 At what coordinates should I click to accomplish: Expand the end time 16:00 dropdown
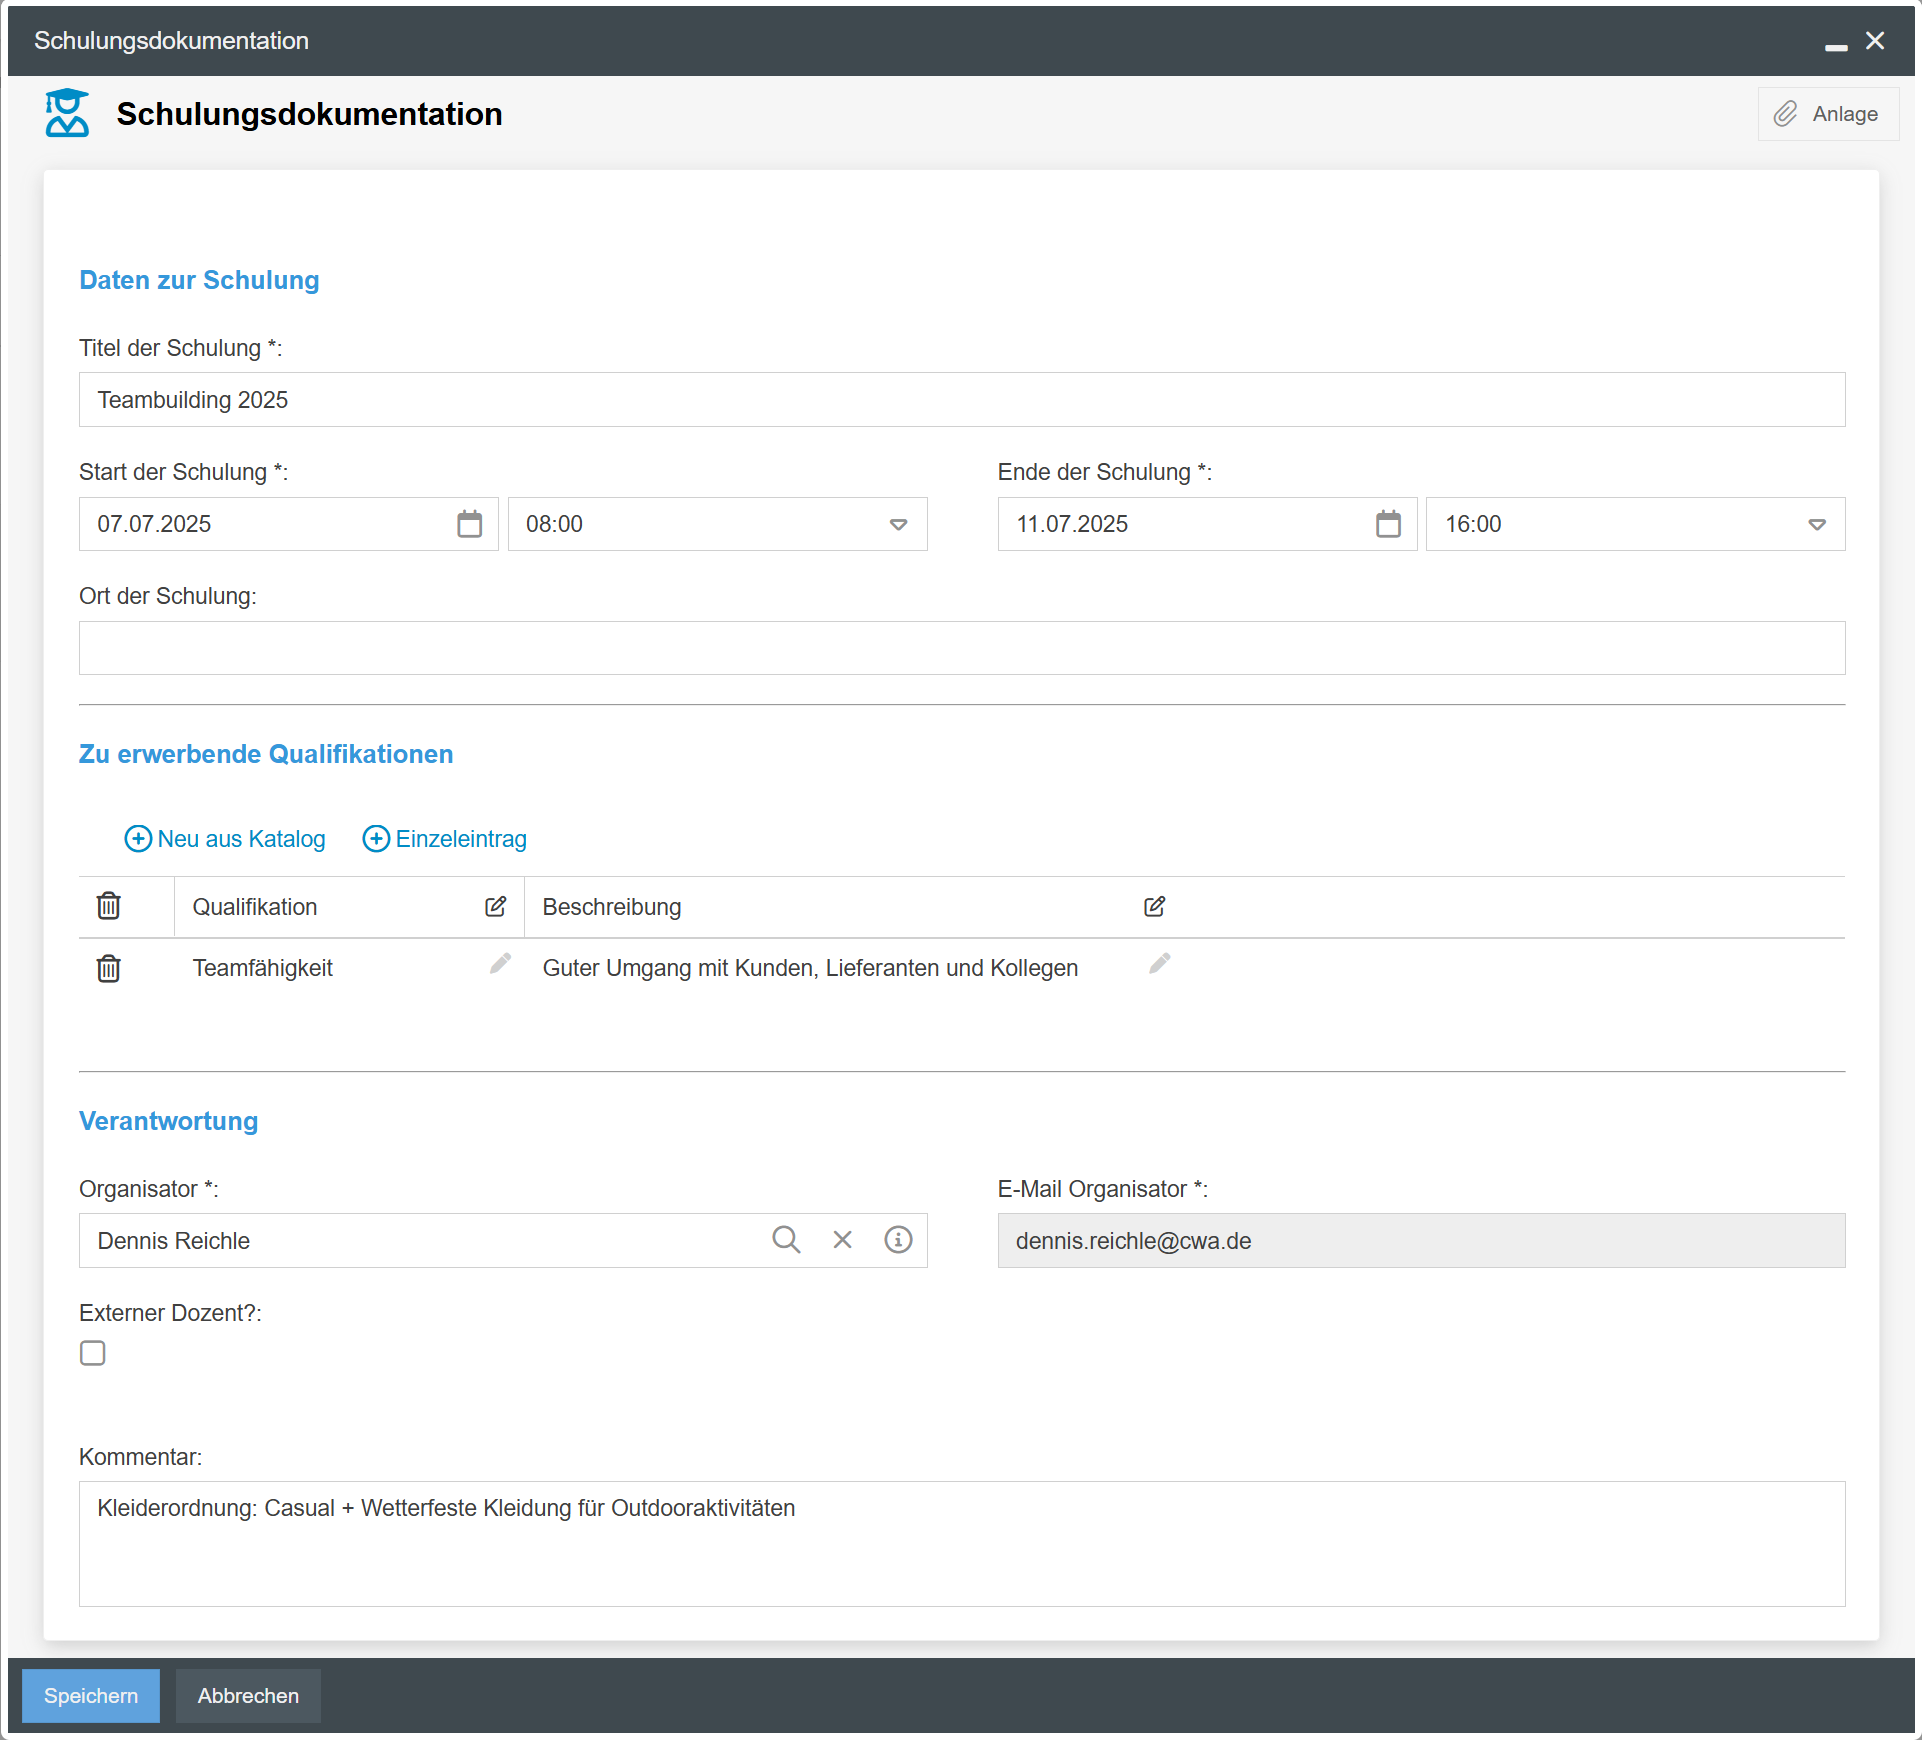point(1816,524)
